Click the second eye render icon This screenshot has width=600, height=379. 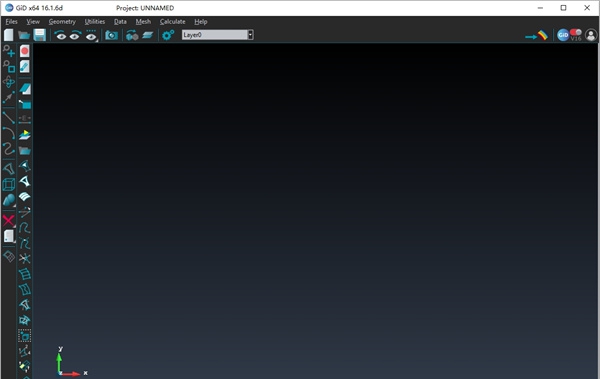75,36
